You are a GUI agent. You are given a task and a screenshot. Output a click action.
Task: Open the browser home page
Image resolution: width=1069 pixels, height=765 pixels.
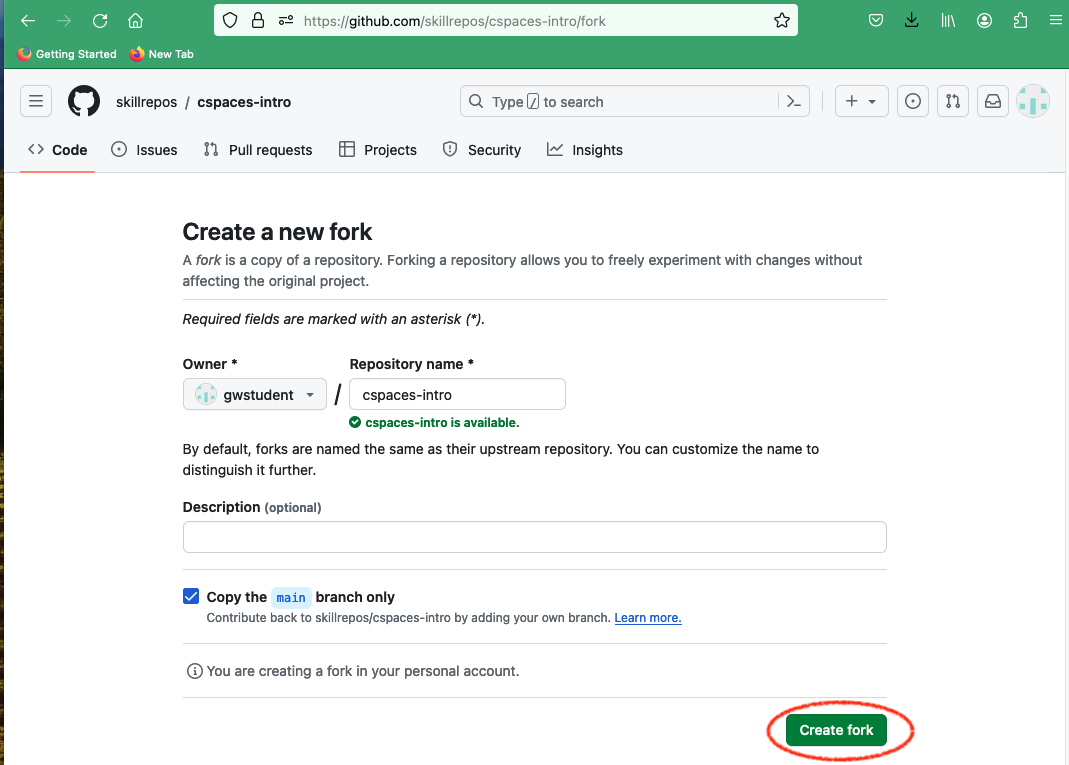[136, 20]
